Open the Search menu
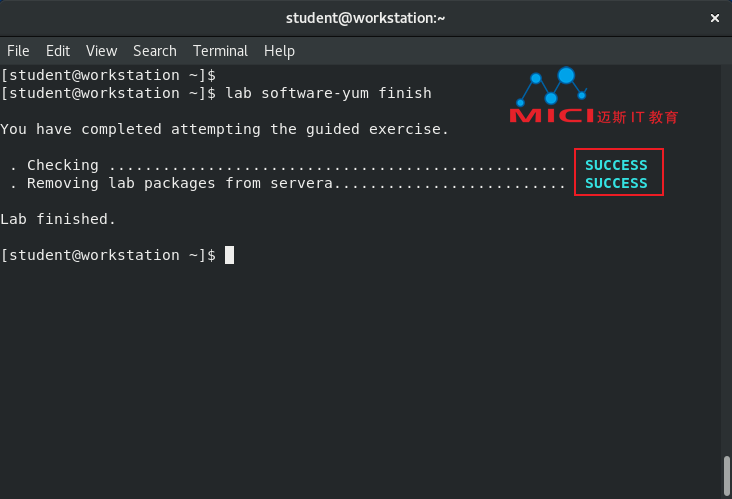 [x=155, y=51]
